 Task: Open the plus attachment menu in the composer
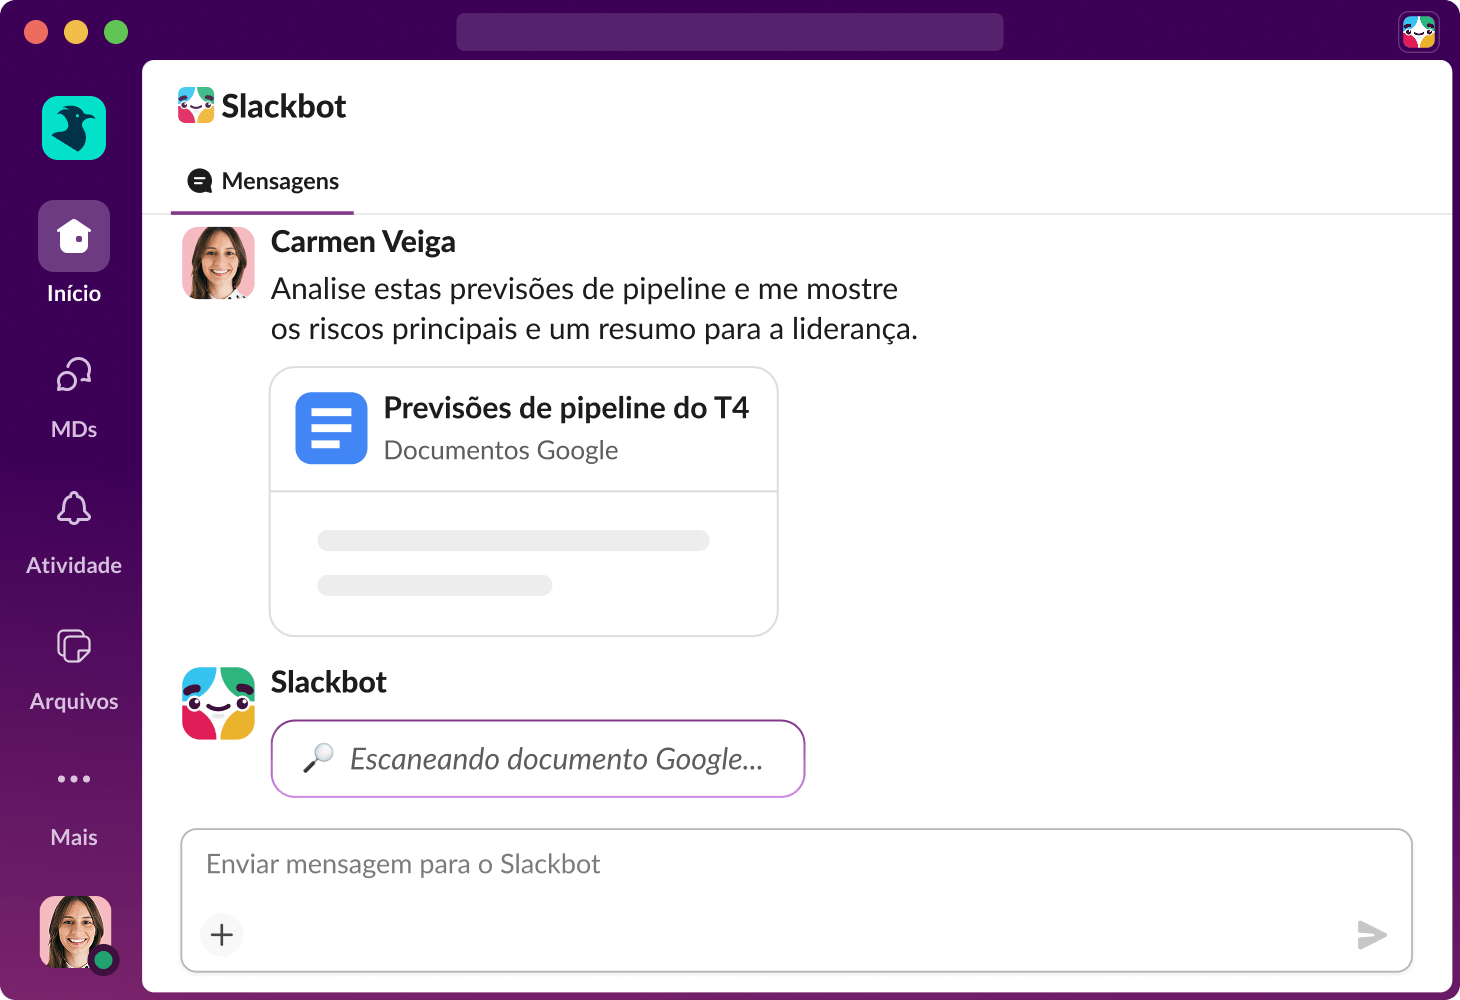coord(221,934)
